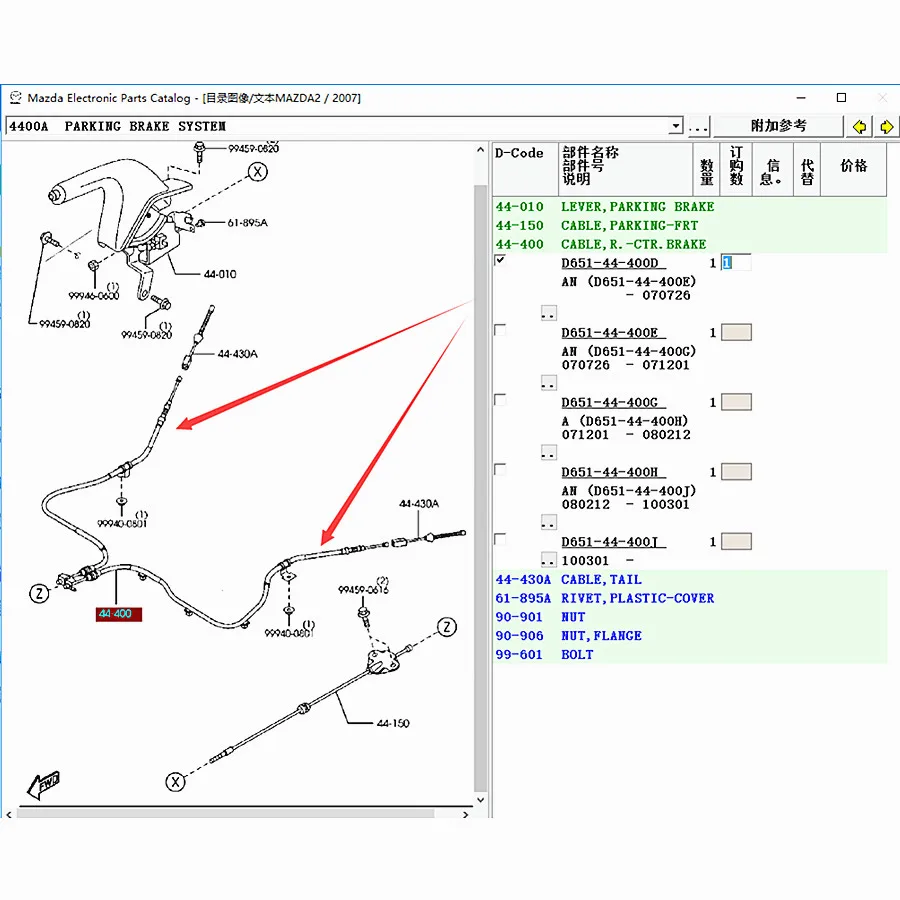Screen dimensions: 900x900
Task: Open part number link D651-44-400J
Action: click(613, 542)
